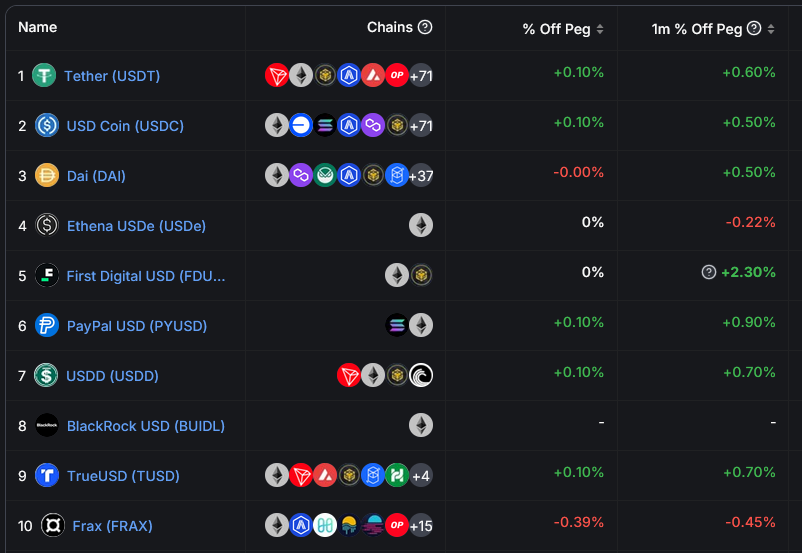
Task: Open the USD Coin (USDC) link
Action: click(125, 126)
